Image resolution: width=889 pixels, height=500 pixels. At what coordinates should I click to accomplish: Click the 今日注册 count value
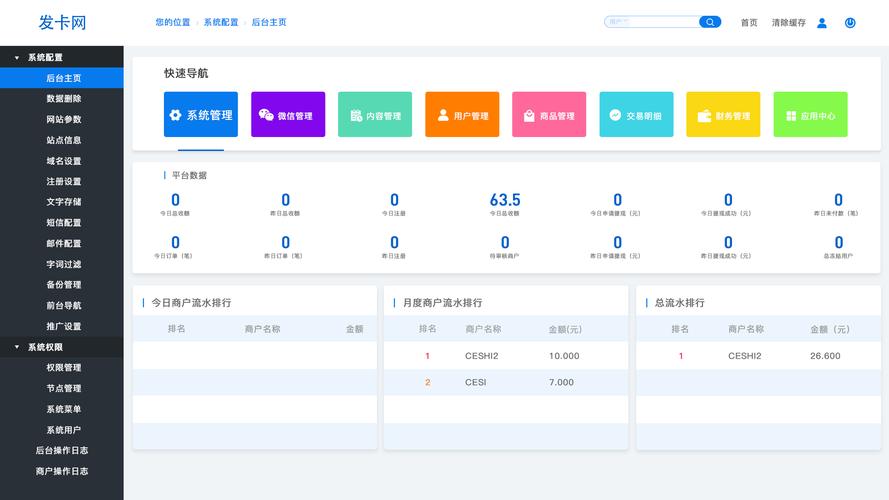click(x=394, y=200)
